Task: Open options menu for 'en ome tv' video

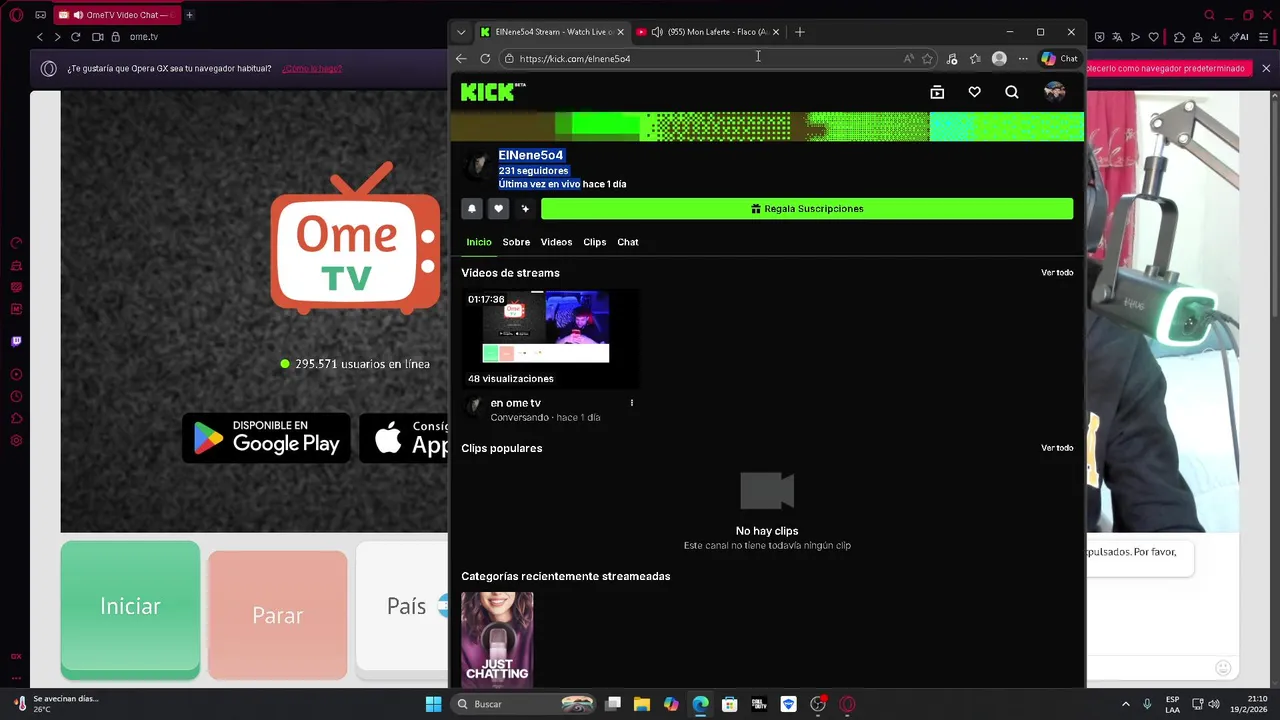Action: (631, 403)
